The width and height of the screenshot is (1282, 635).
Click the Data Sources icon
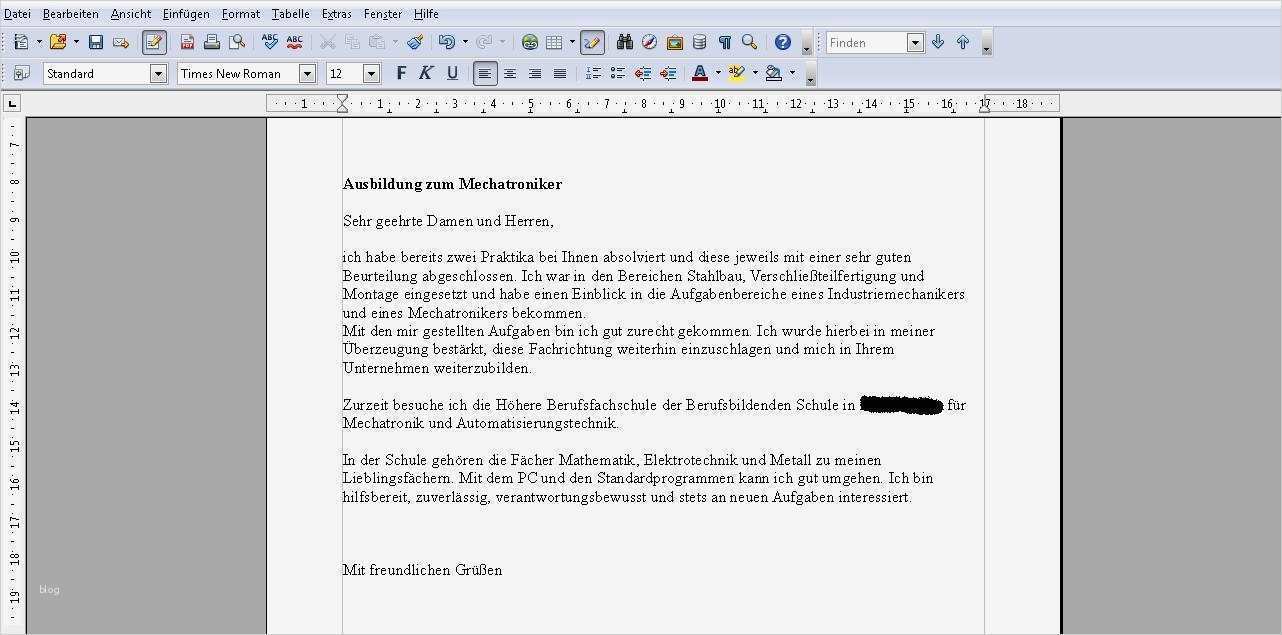click(700, 42)
